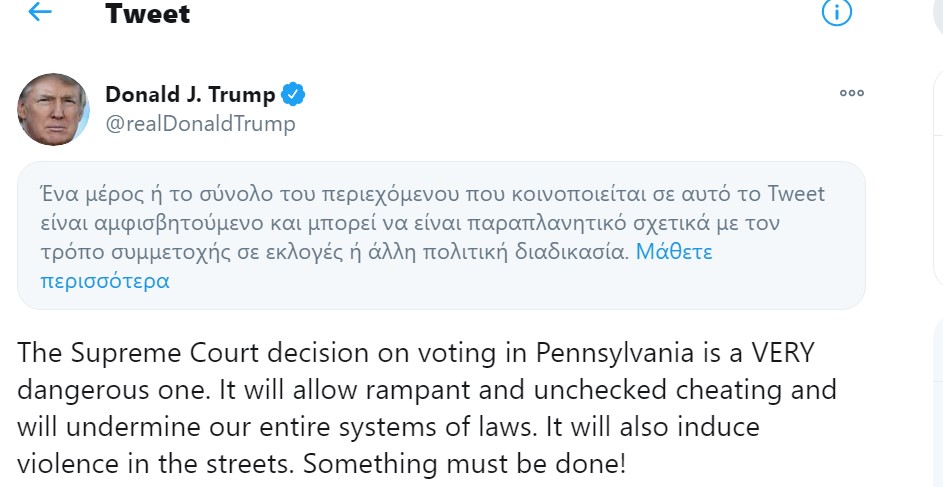The image size is (943, 487).
Task: Click the blue verified badge
Action: (293, 94)
